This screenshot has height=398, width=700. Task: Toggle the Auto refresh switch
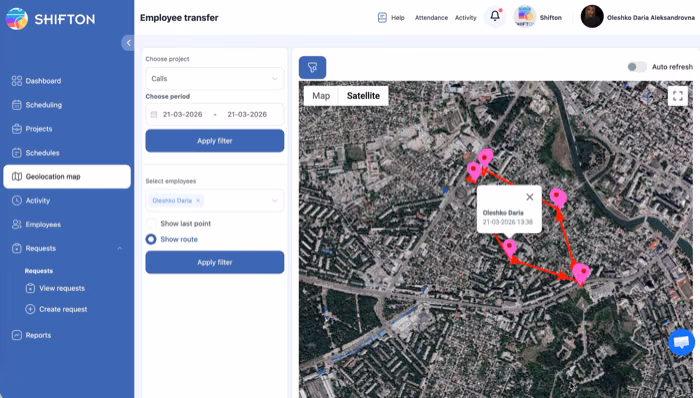pos(637,67)
